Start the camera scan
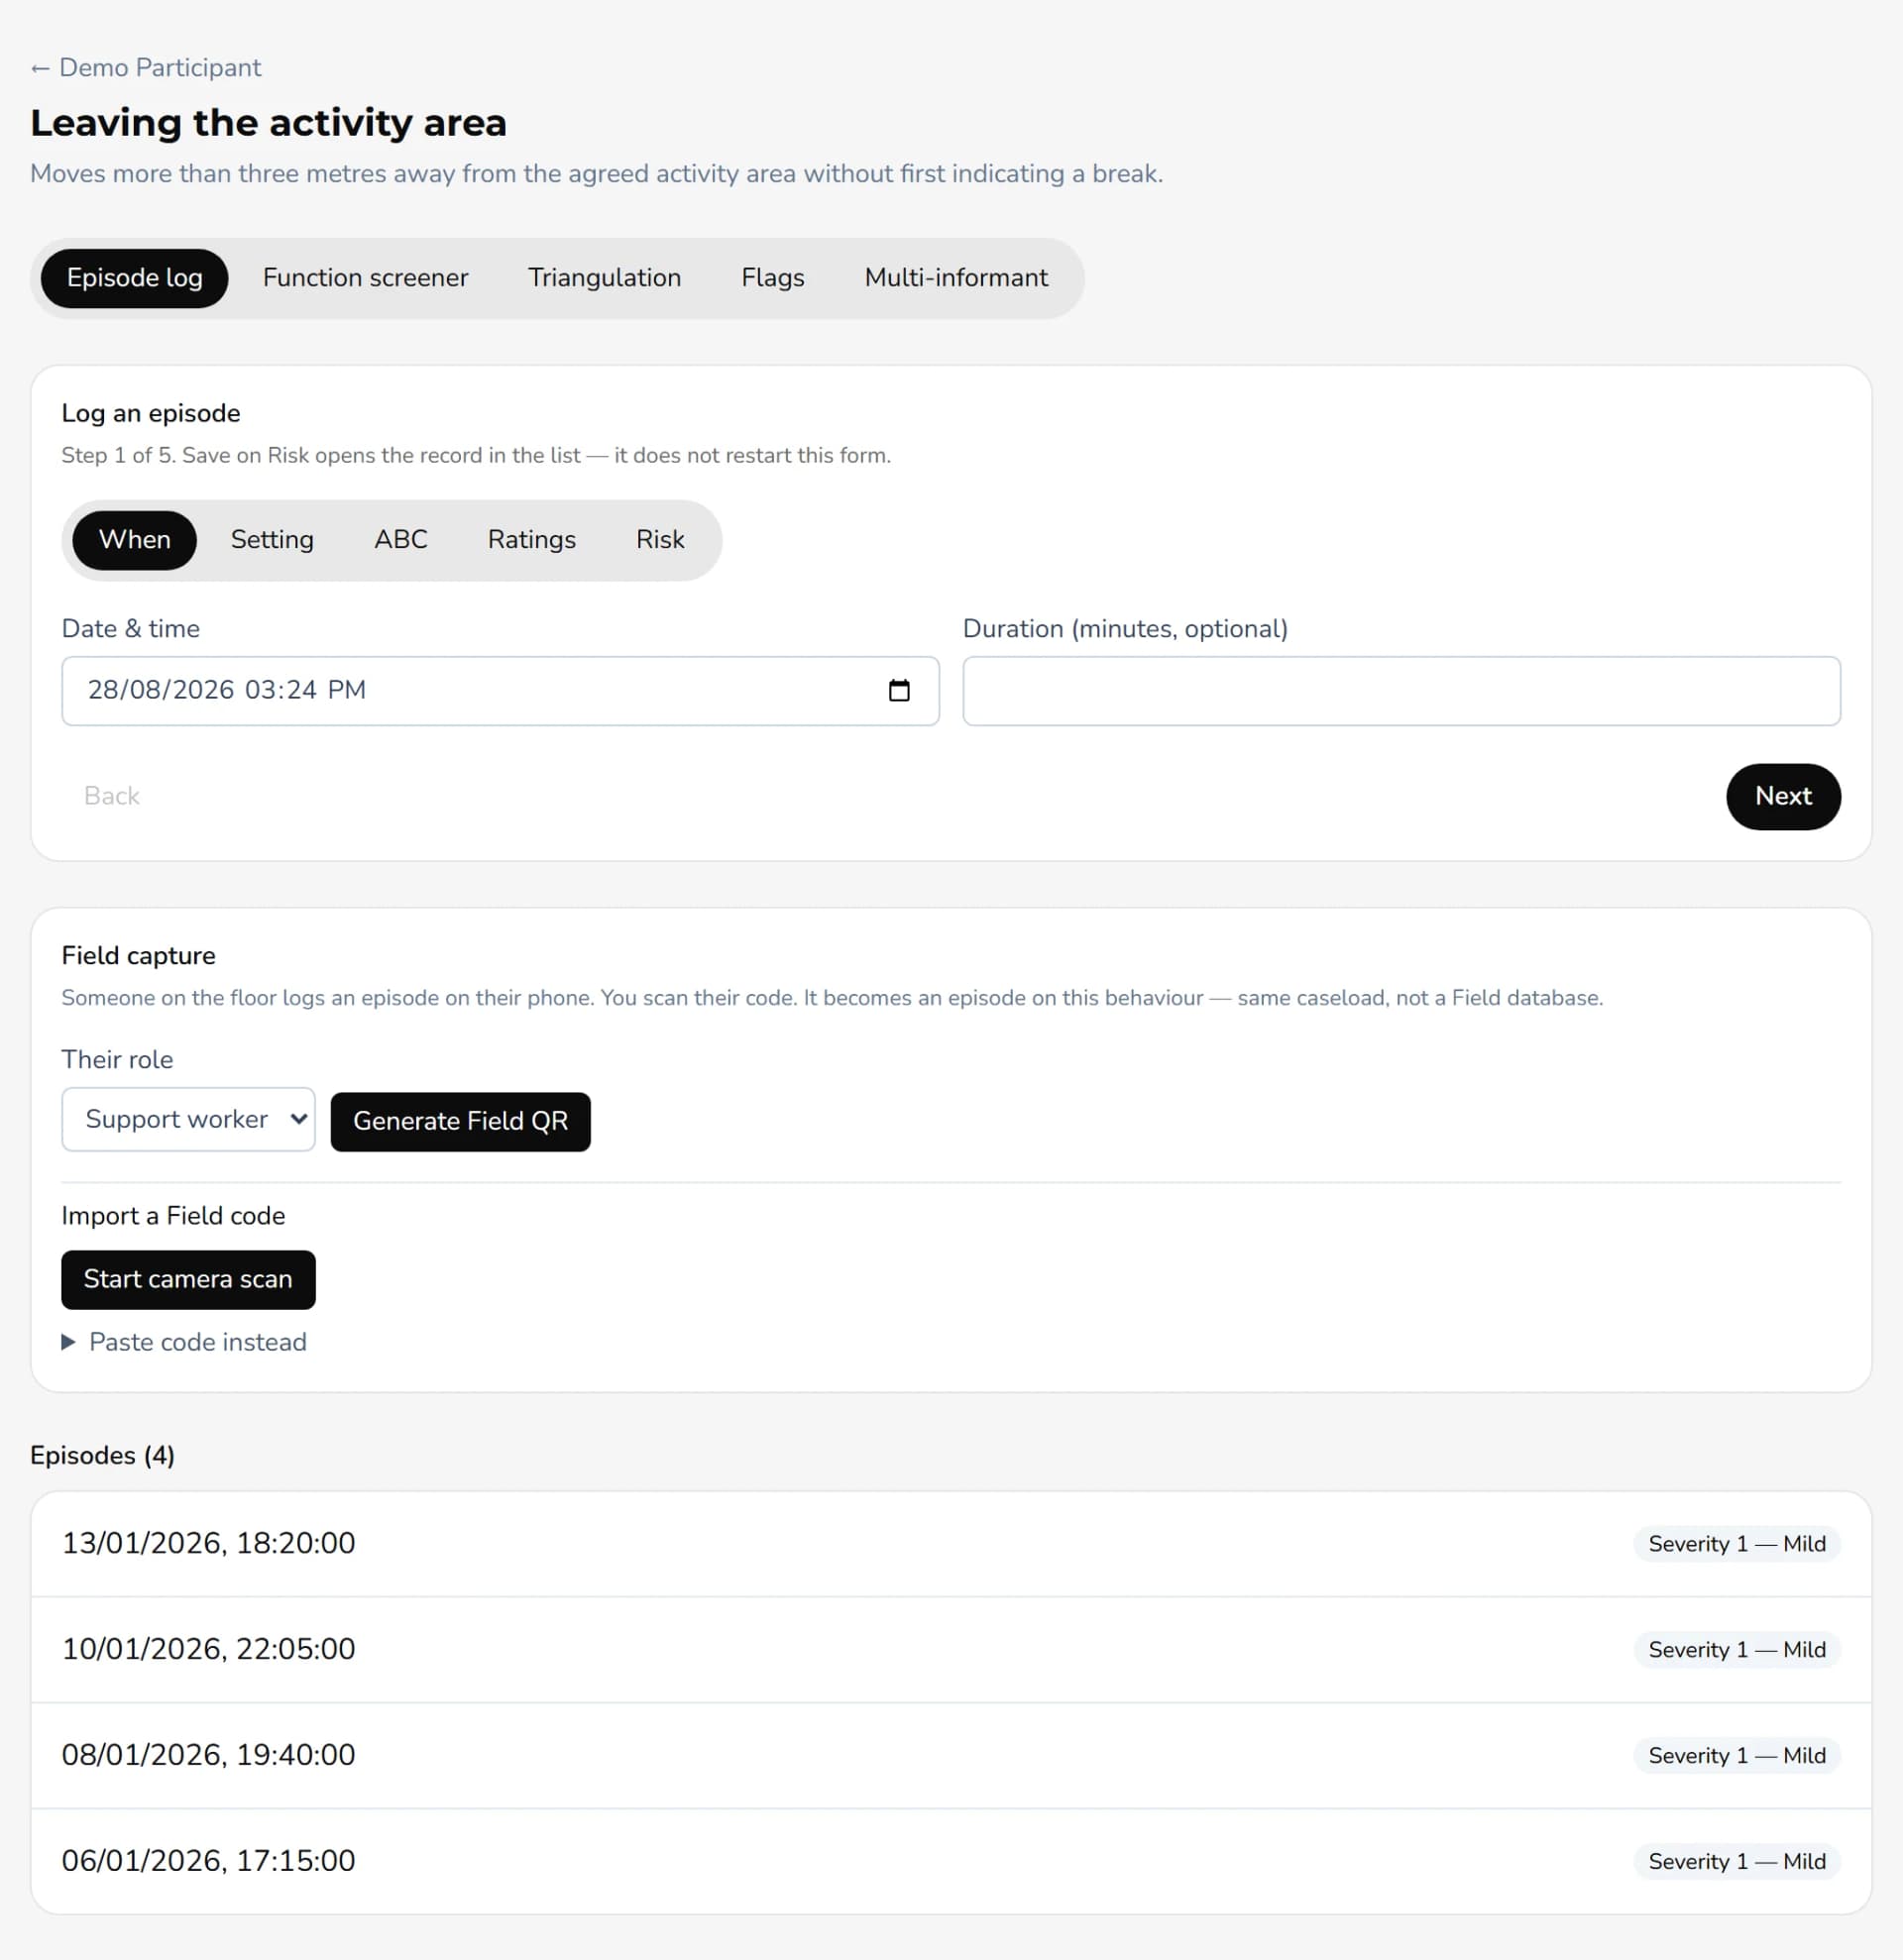 (188, 1280)
